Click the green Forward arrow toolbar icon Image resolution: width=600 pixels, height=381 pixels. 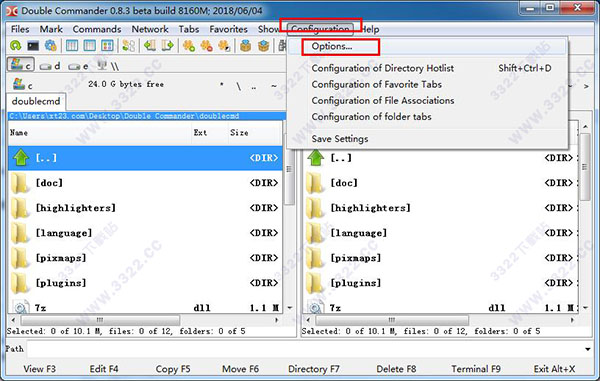click(x=167, y=46)
